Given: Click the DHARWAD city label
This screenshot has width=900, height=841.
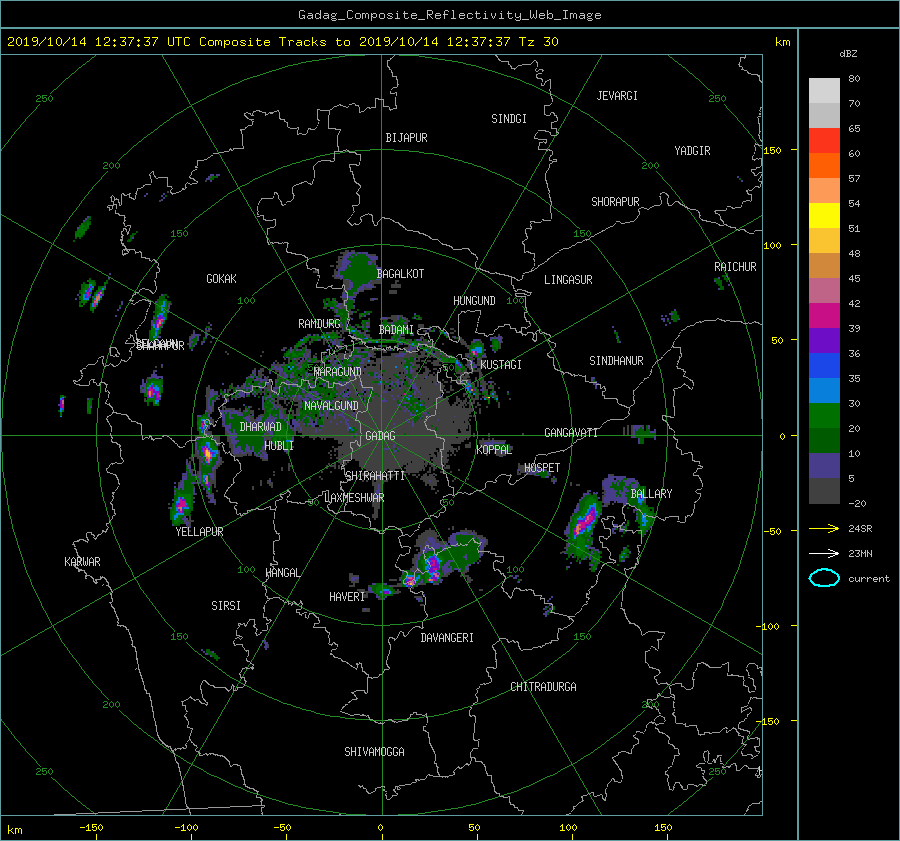Looking at the screenshot, I should click(260, 427).
